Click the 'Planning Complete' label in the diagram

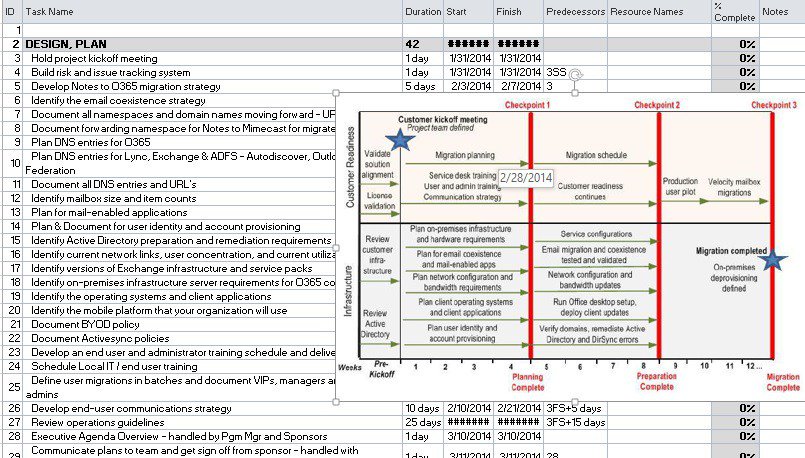[x=527, y=382]
